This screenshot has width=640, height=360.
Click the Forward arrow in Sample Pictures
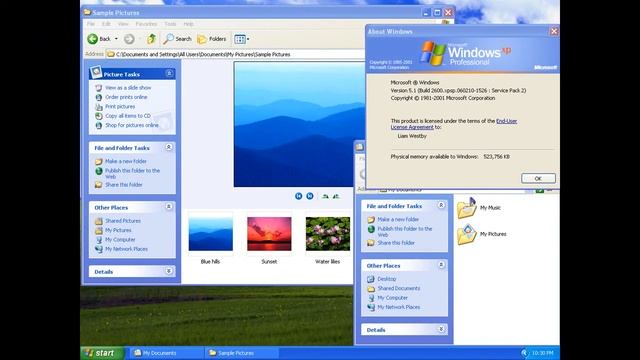pyautogui.click(x=129, y=39)
